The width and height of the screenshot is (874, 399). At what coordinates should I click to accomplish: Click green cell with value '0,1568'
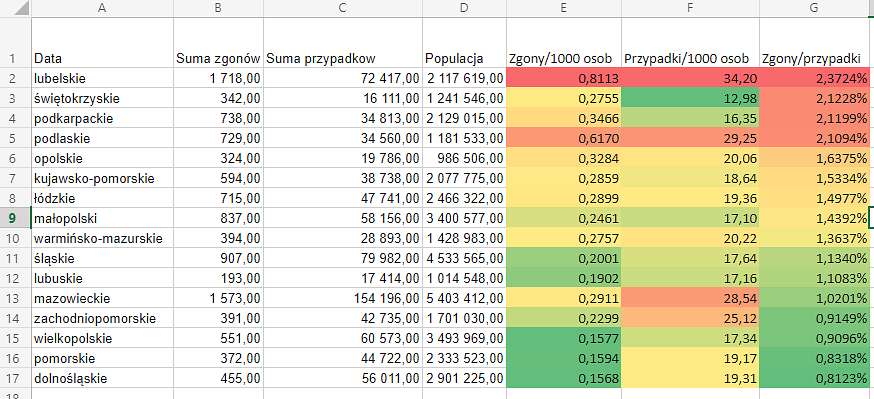pos(564,378)
